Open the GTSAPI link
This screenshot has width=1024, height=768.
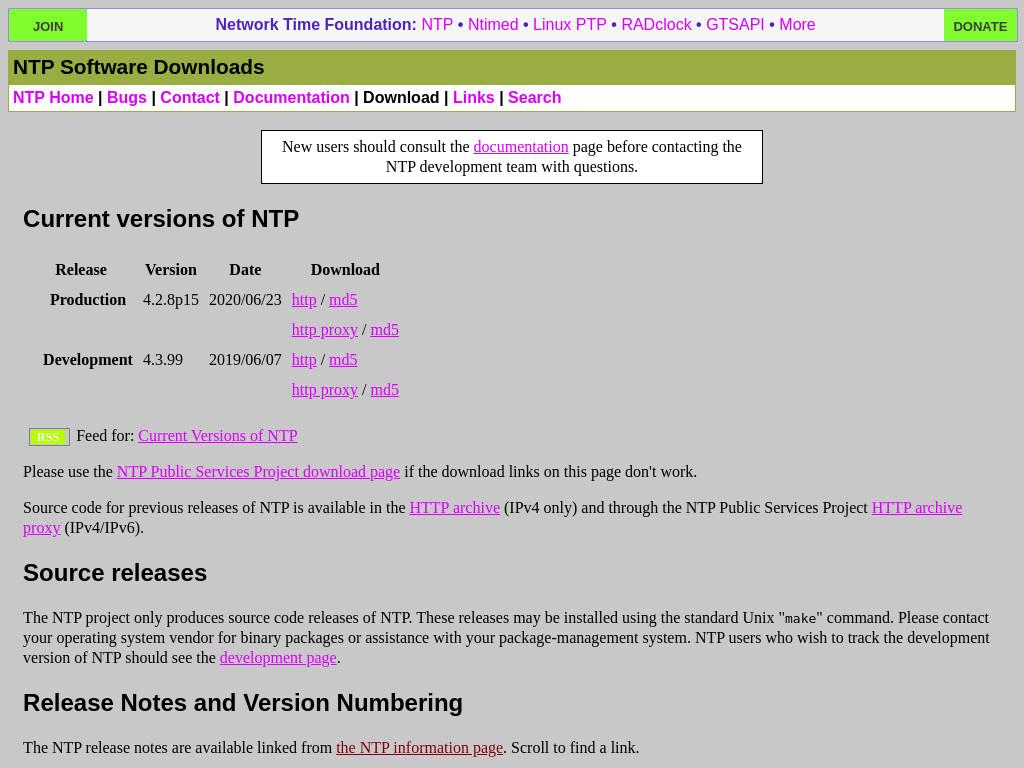coord(735,25)
